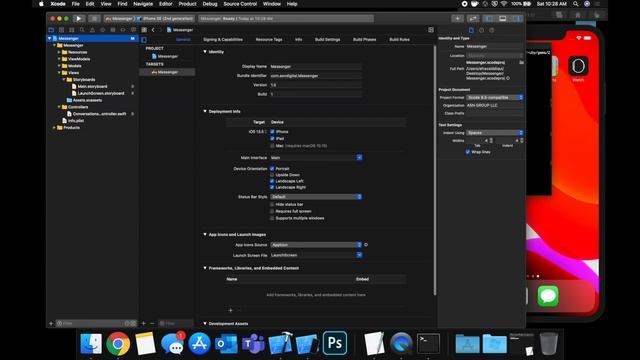The image size is (640, 360).
Task: Open Google Chrome from the Dock
Action: [x=118, y=343]
